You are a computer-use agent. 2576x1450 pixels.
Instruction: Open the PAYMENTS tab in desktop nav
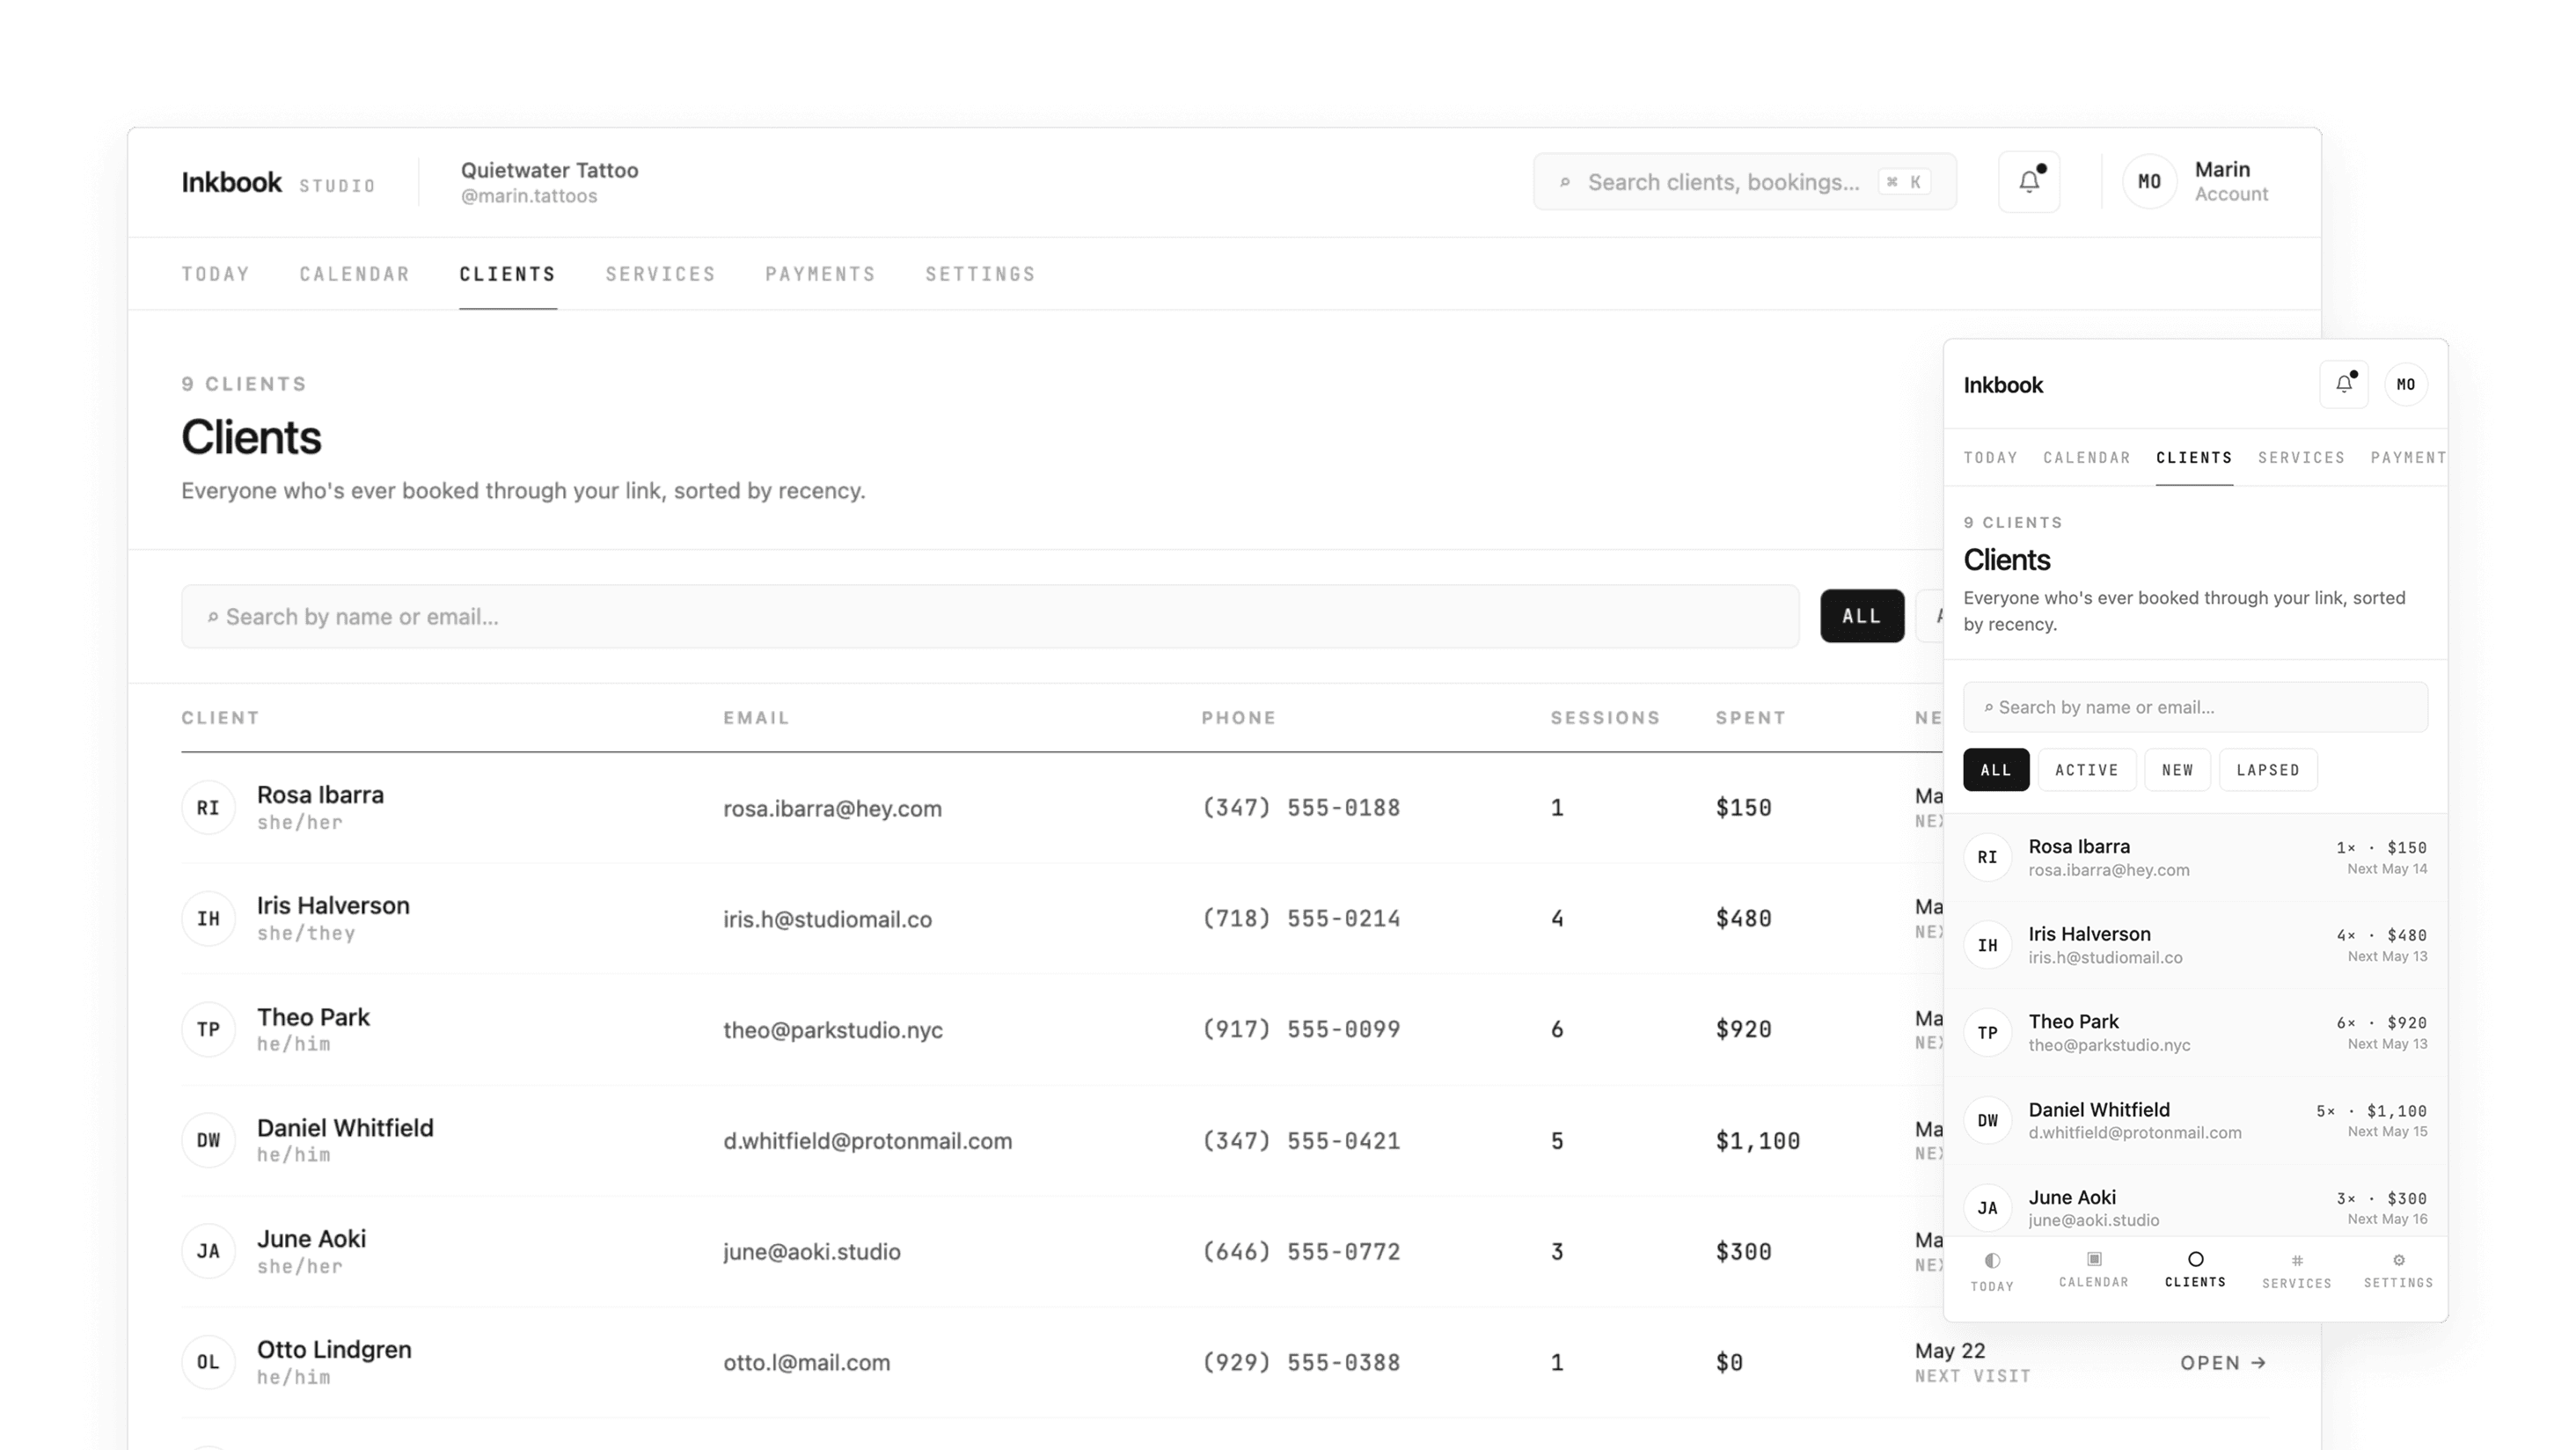tap(821, 274)
